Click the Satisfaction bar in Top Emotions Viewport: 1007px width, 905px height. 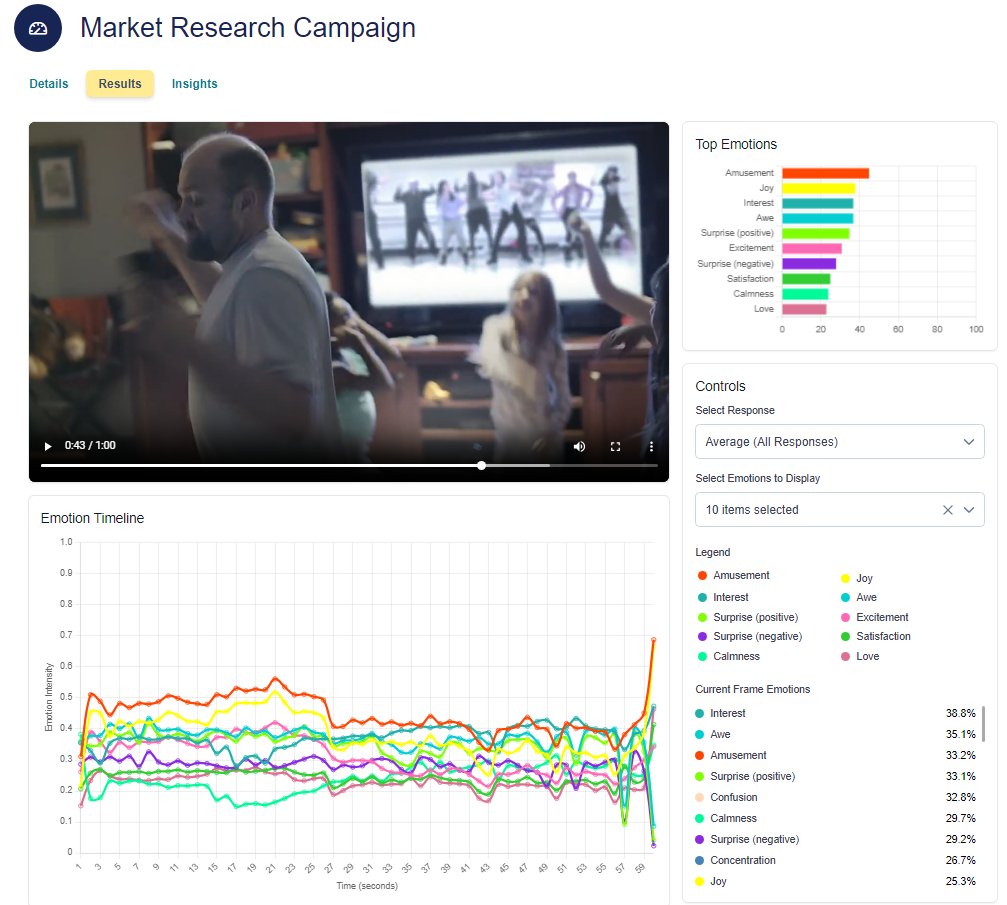(806, 279)
